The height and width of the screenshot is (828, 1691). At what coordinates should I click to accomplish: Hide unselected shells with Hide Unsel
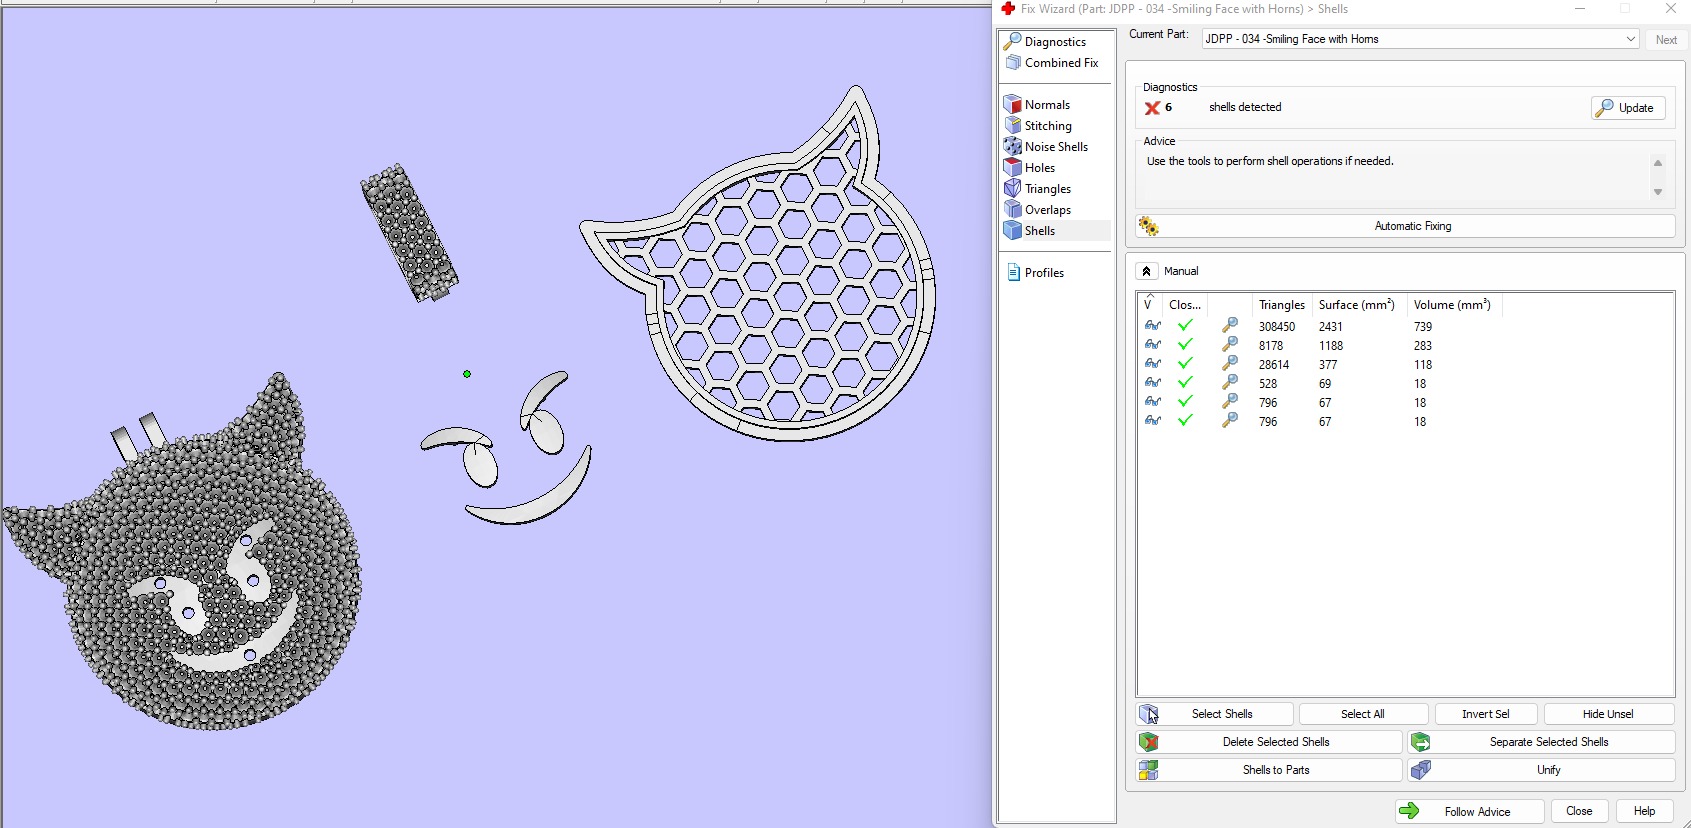pos(1608,714)
